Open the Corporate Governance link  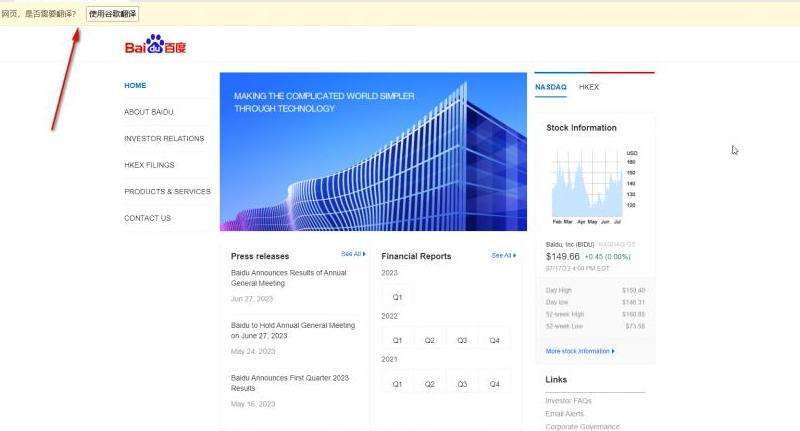click(x=582, y=426)
